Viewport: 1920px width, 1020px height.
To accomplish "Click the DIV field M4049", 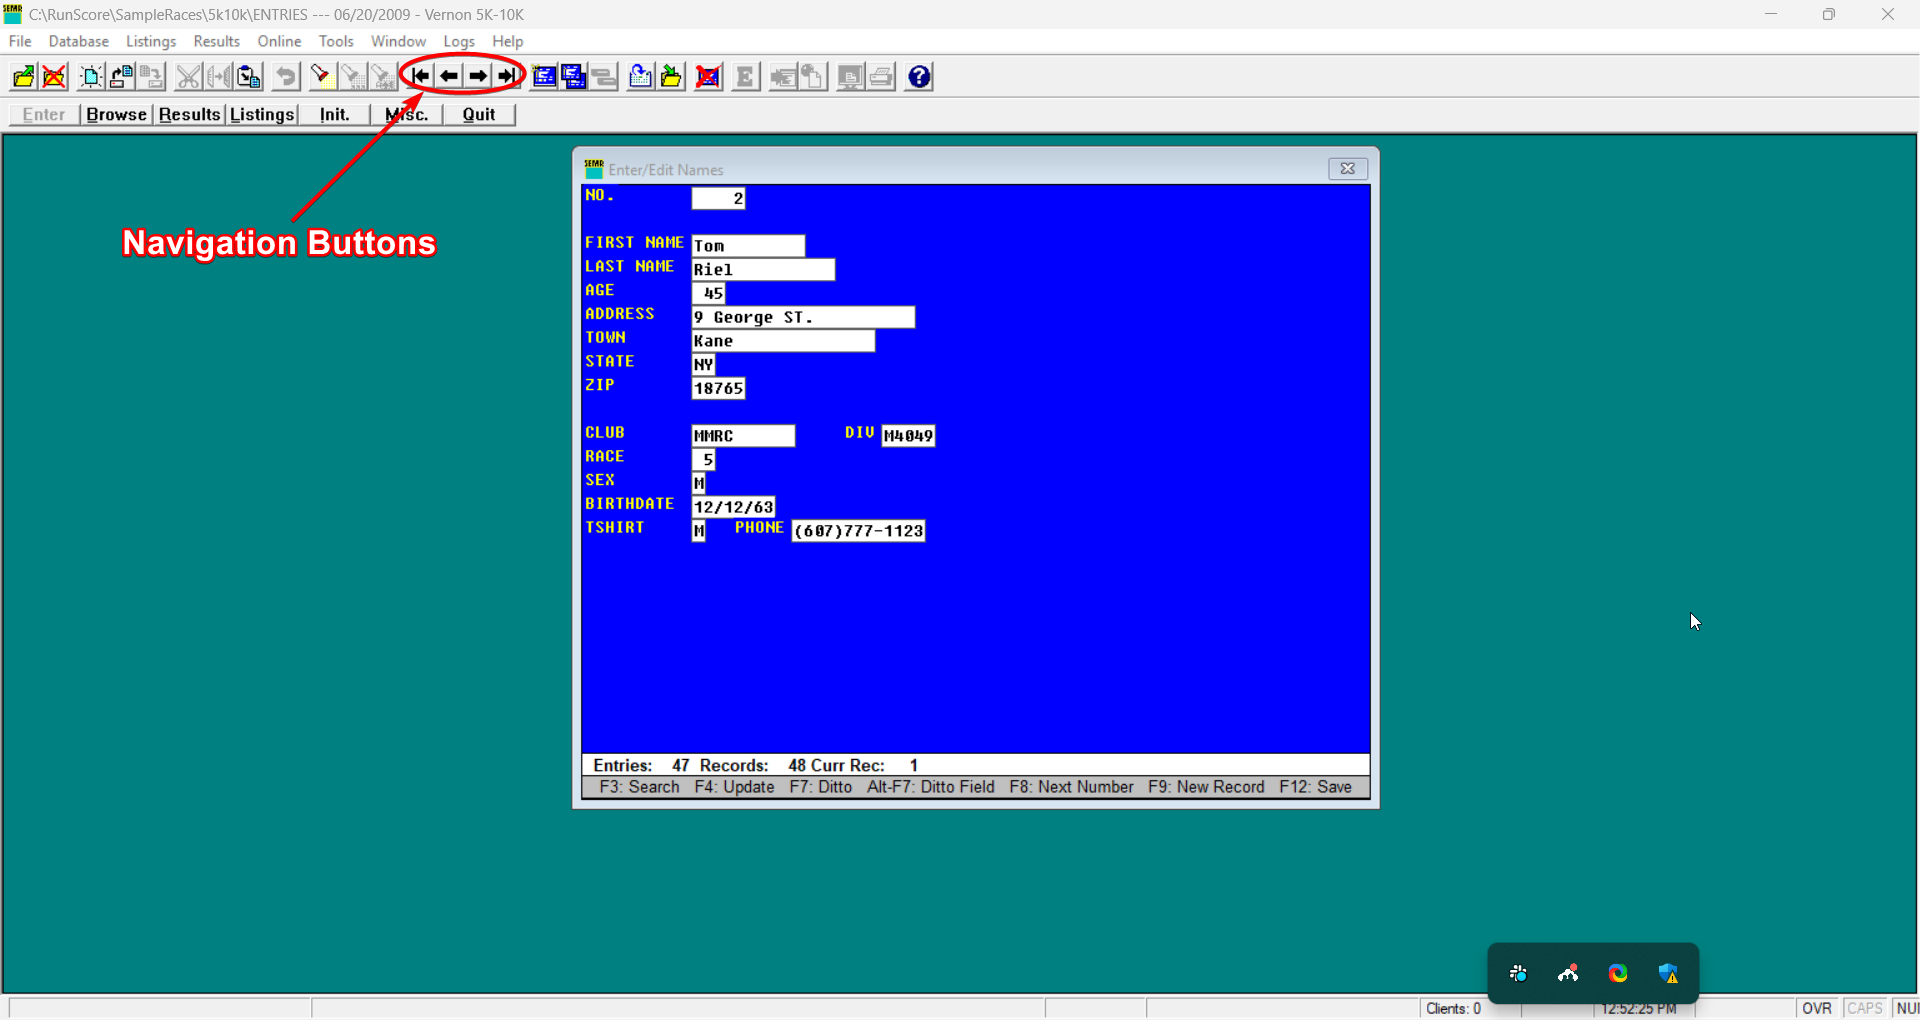I will pyautogui.click(x=908, y=435).
